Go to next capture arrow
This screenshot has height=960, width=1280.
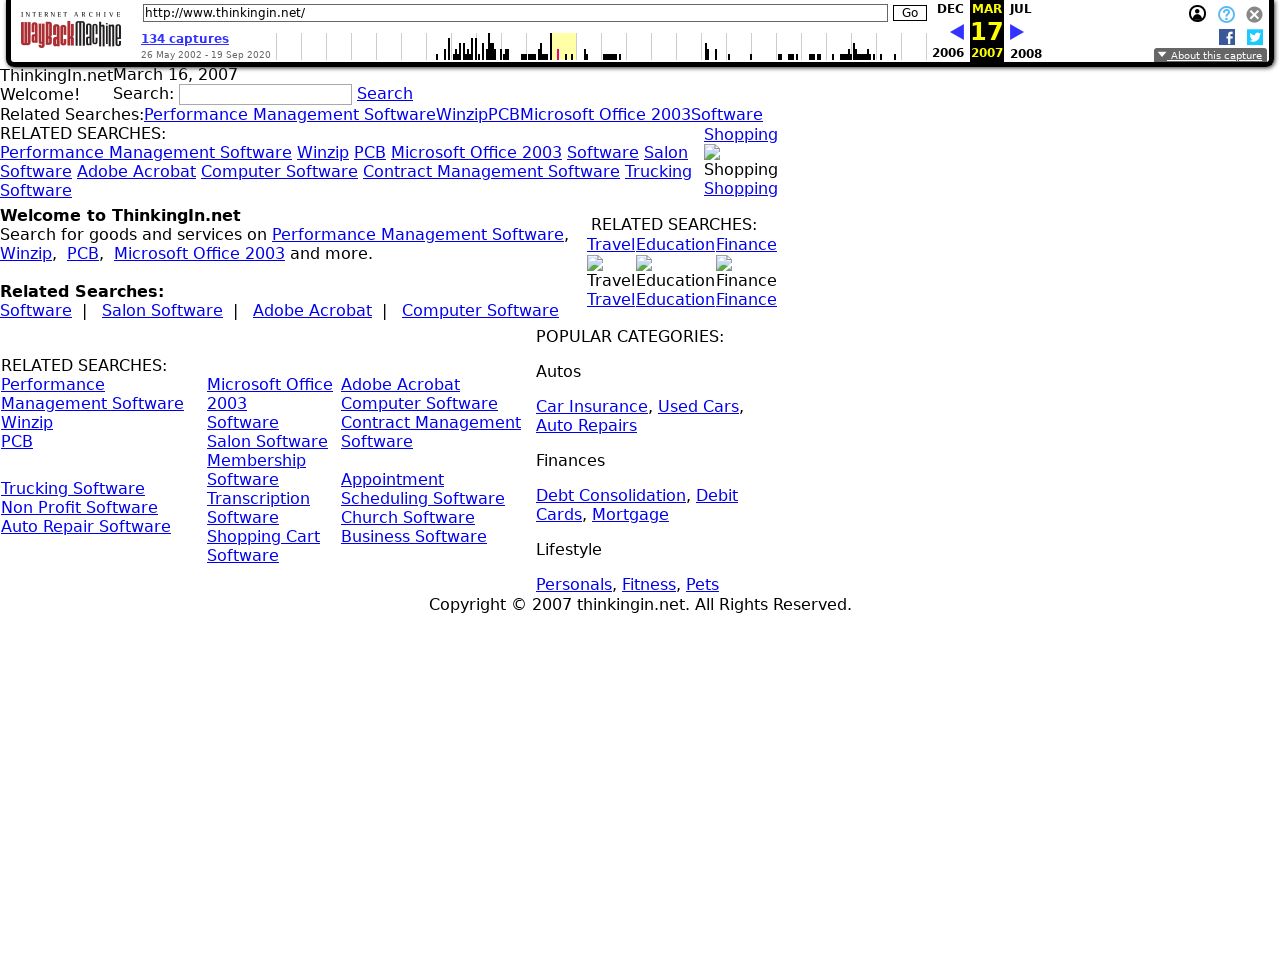1017,32
